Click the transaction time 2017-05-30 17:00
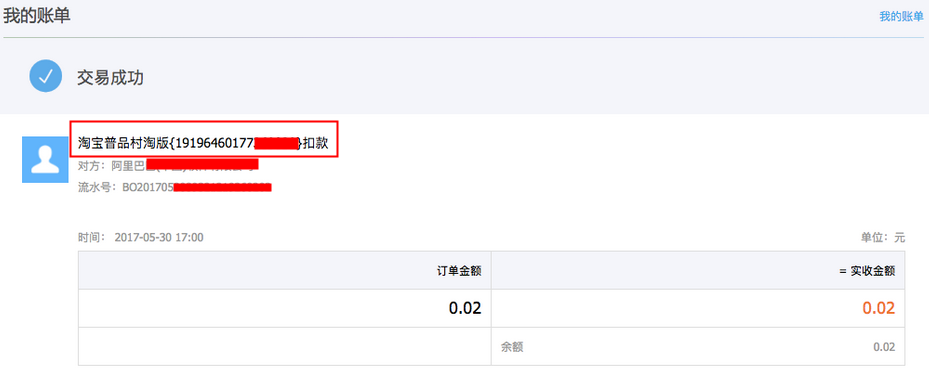This screenshot has width=929, height=369. [159, 238]
